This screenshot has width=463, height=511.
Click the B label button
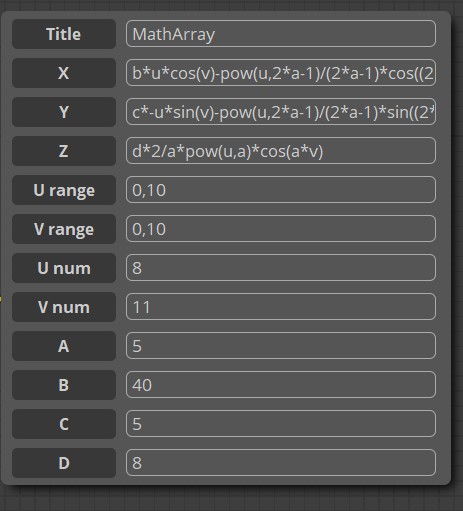[x=64, y=385]
